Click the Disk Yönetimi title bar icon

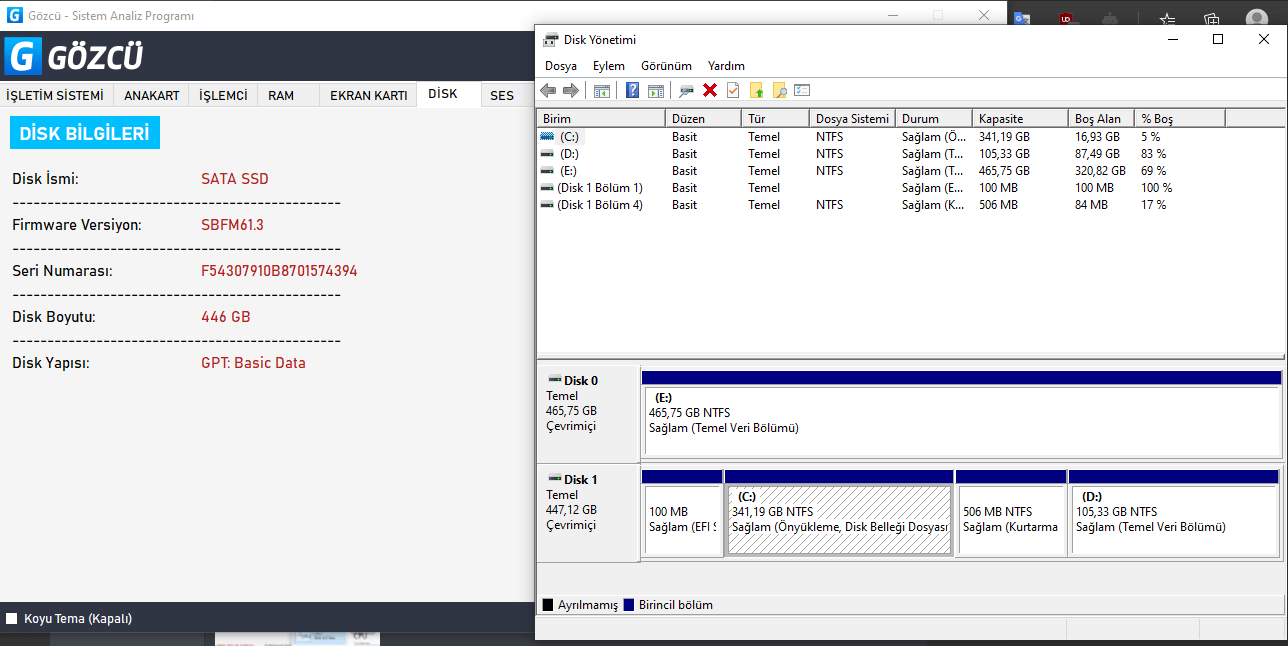pyautogui.click(x=551, y=40)
